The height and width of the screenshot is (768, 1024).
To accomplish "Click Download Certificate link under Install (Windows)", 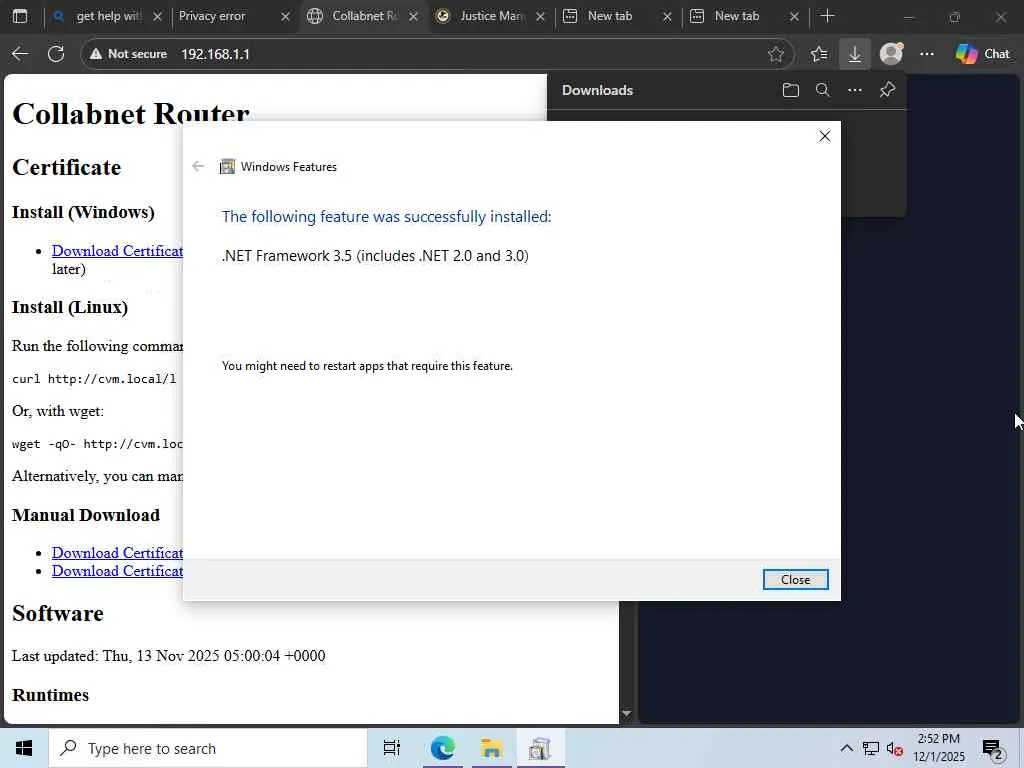I will click(118, 251).
